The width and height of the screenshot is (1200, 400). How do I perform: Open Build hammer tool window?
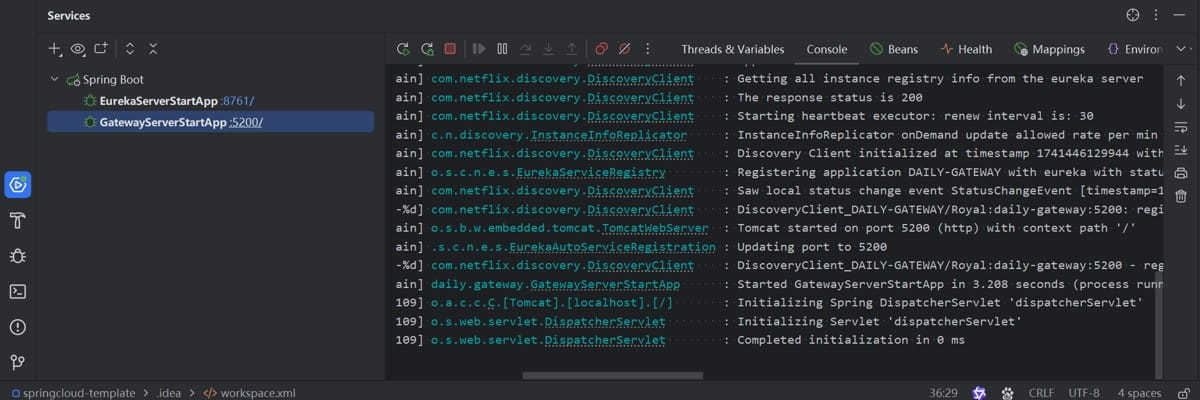[17, 220]
